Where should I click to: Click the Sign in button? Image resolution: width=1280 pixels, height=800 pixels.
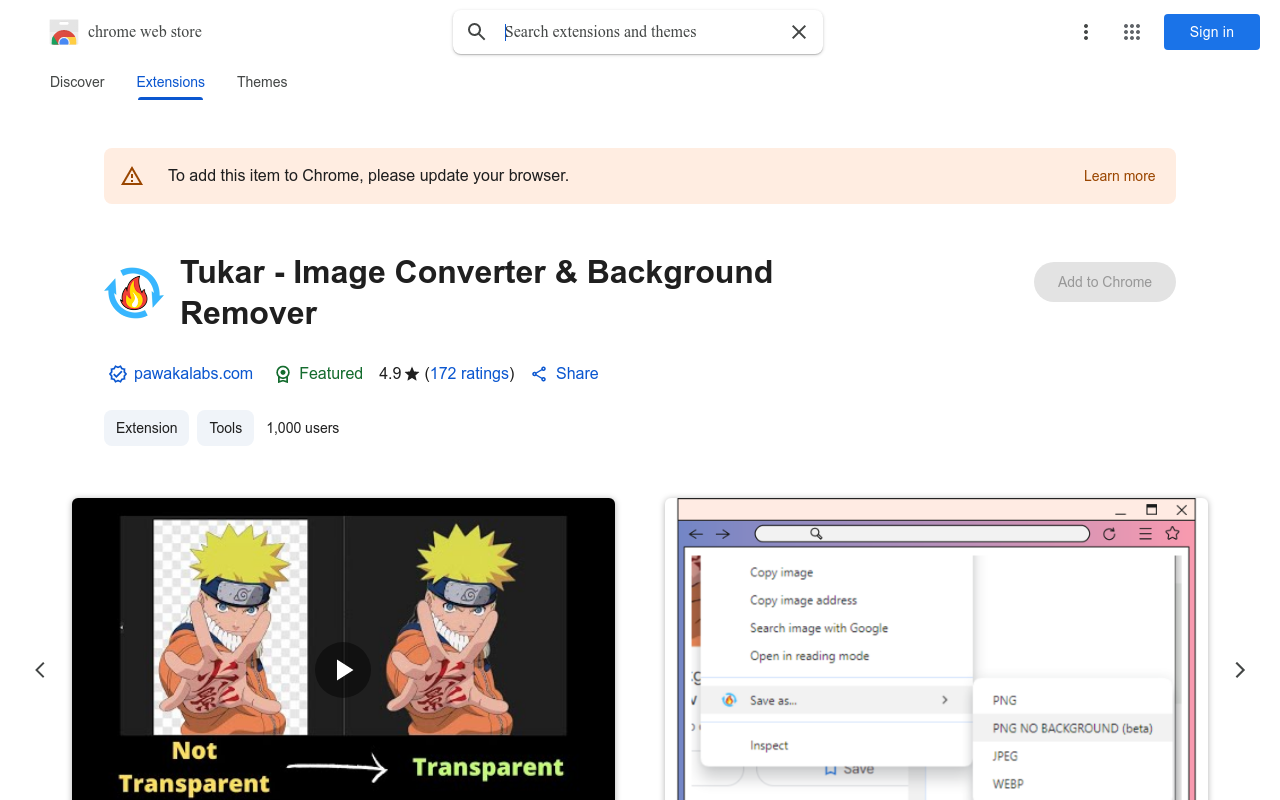(x=1212, y=32)
